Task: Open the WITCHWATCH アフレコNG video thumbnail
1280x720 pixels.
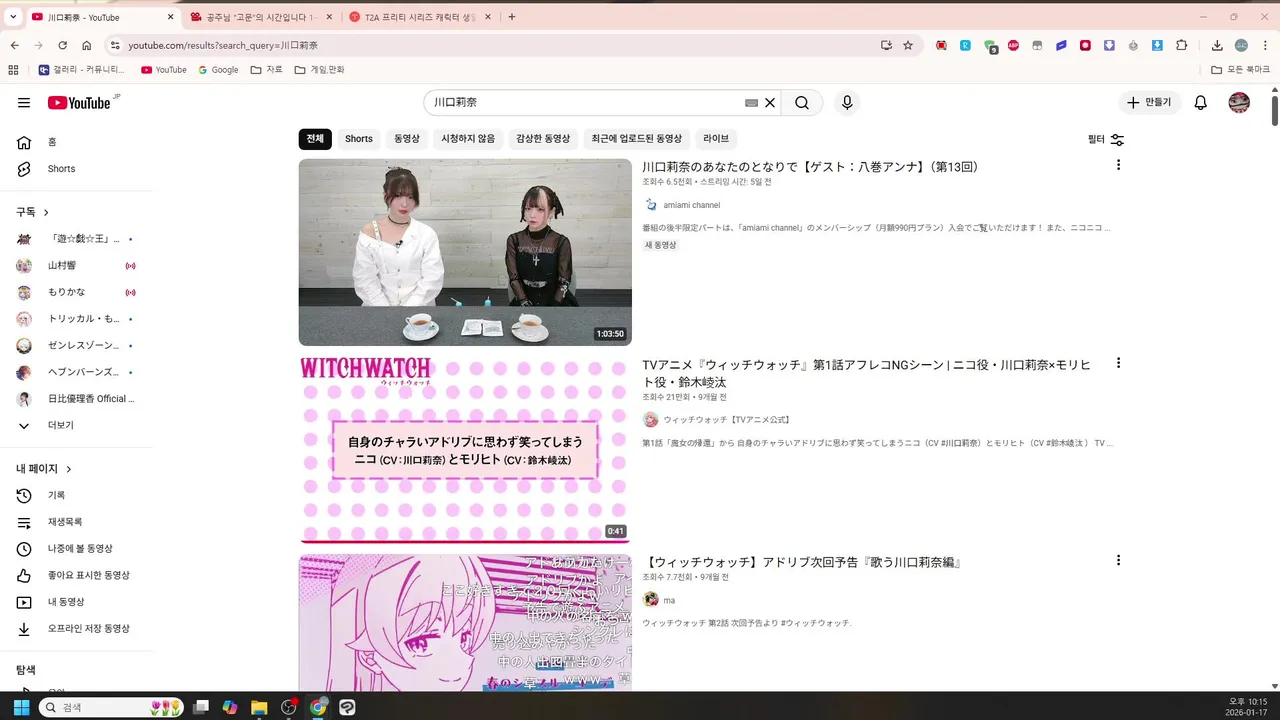Action: (x=465, y=450)
